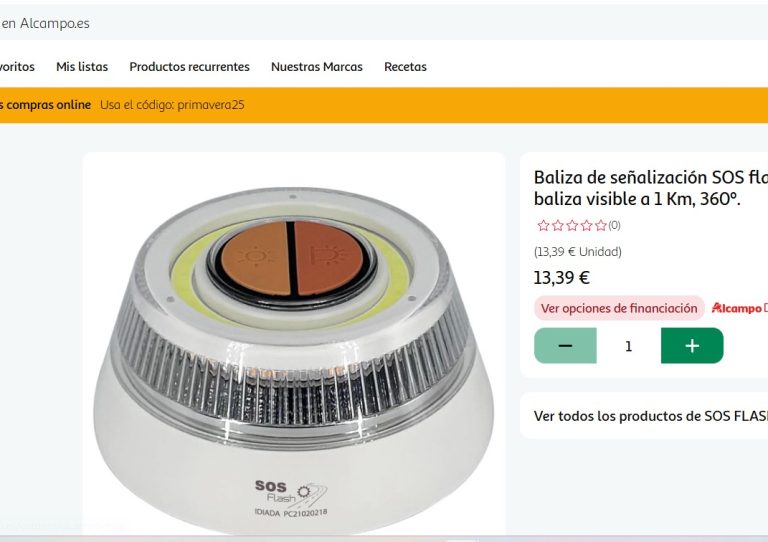This screenshot has width=768, height=542.
Task: Click the Baliza de señalización product title
Action: (651, 188)
